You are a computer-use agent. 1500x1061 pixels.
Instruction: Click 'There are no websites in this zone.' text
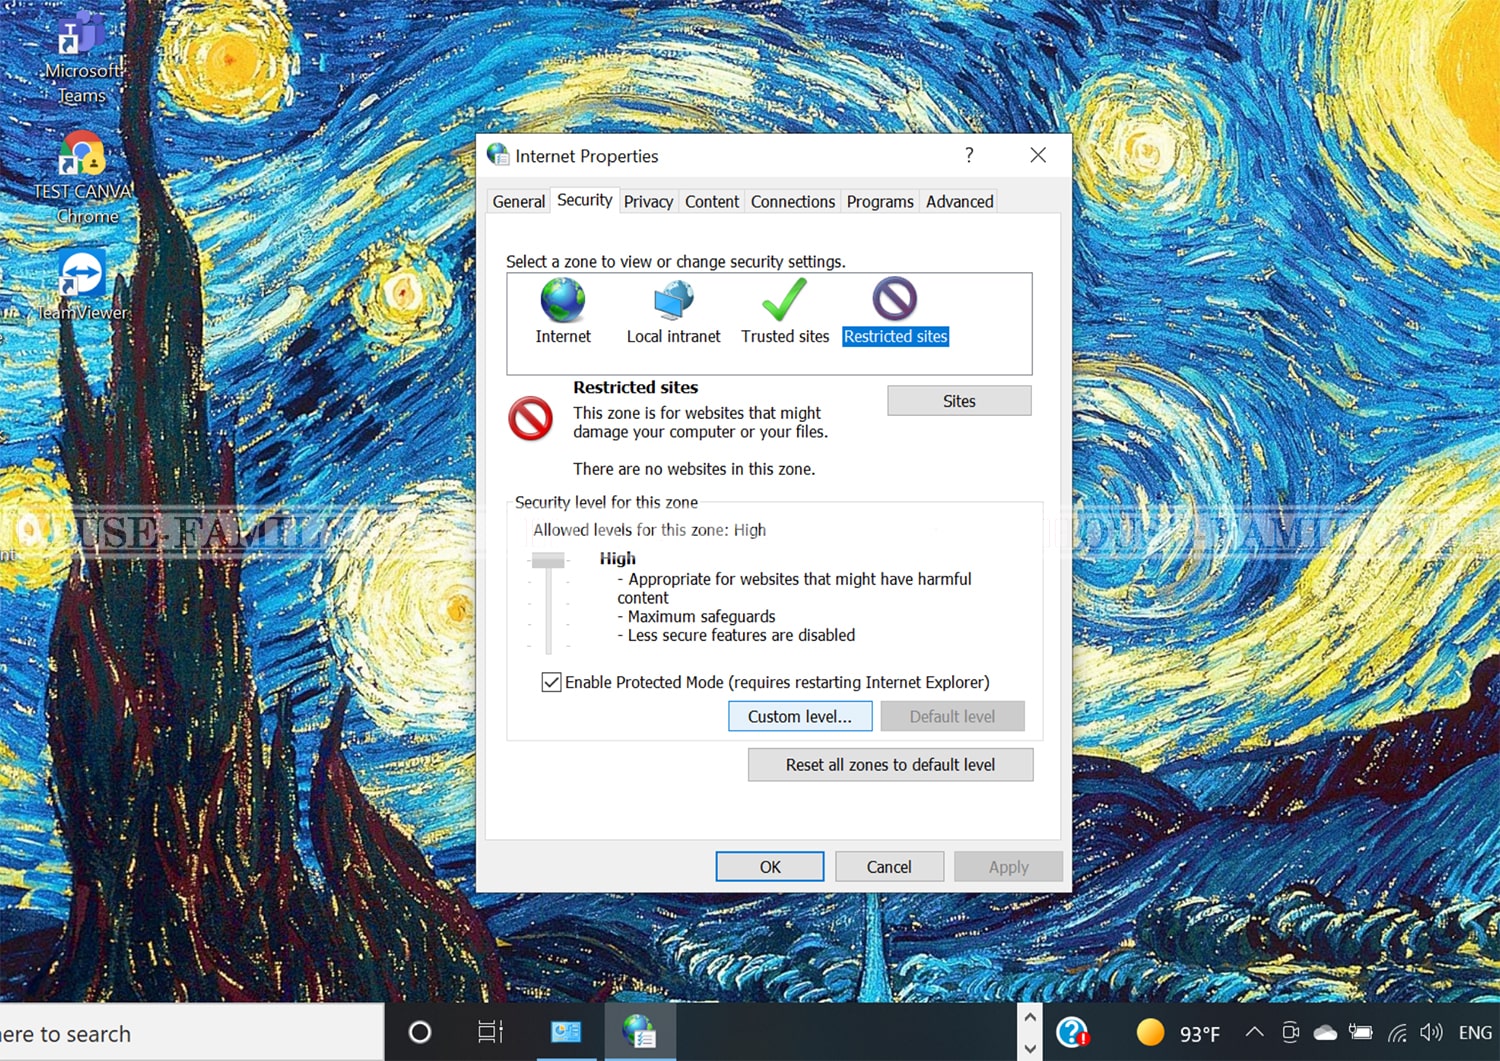point(694,469)
